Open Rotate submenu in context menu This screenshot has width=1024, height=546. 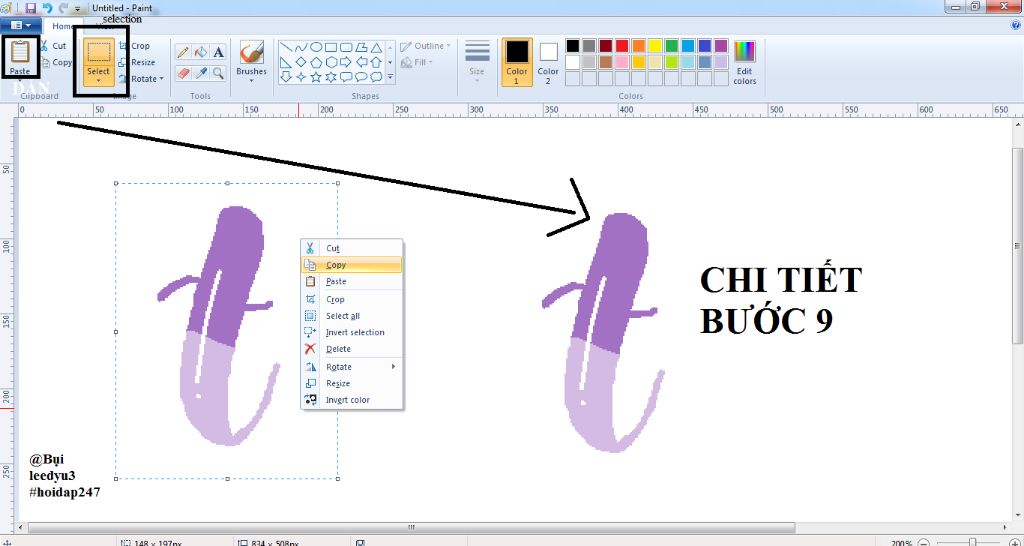click(x=351, y=366)
